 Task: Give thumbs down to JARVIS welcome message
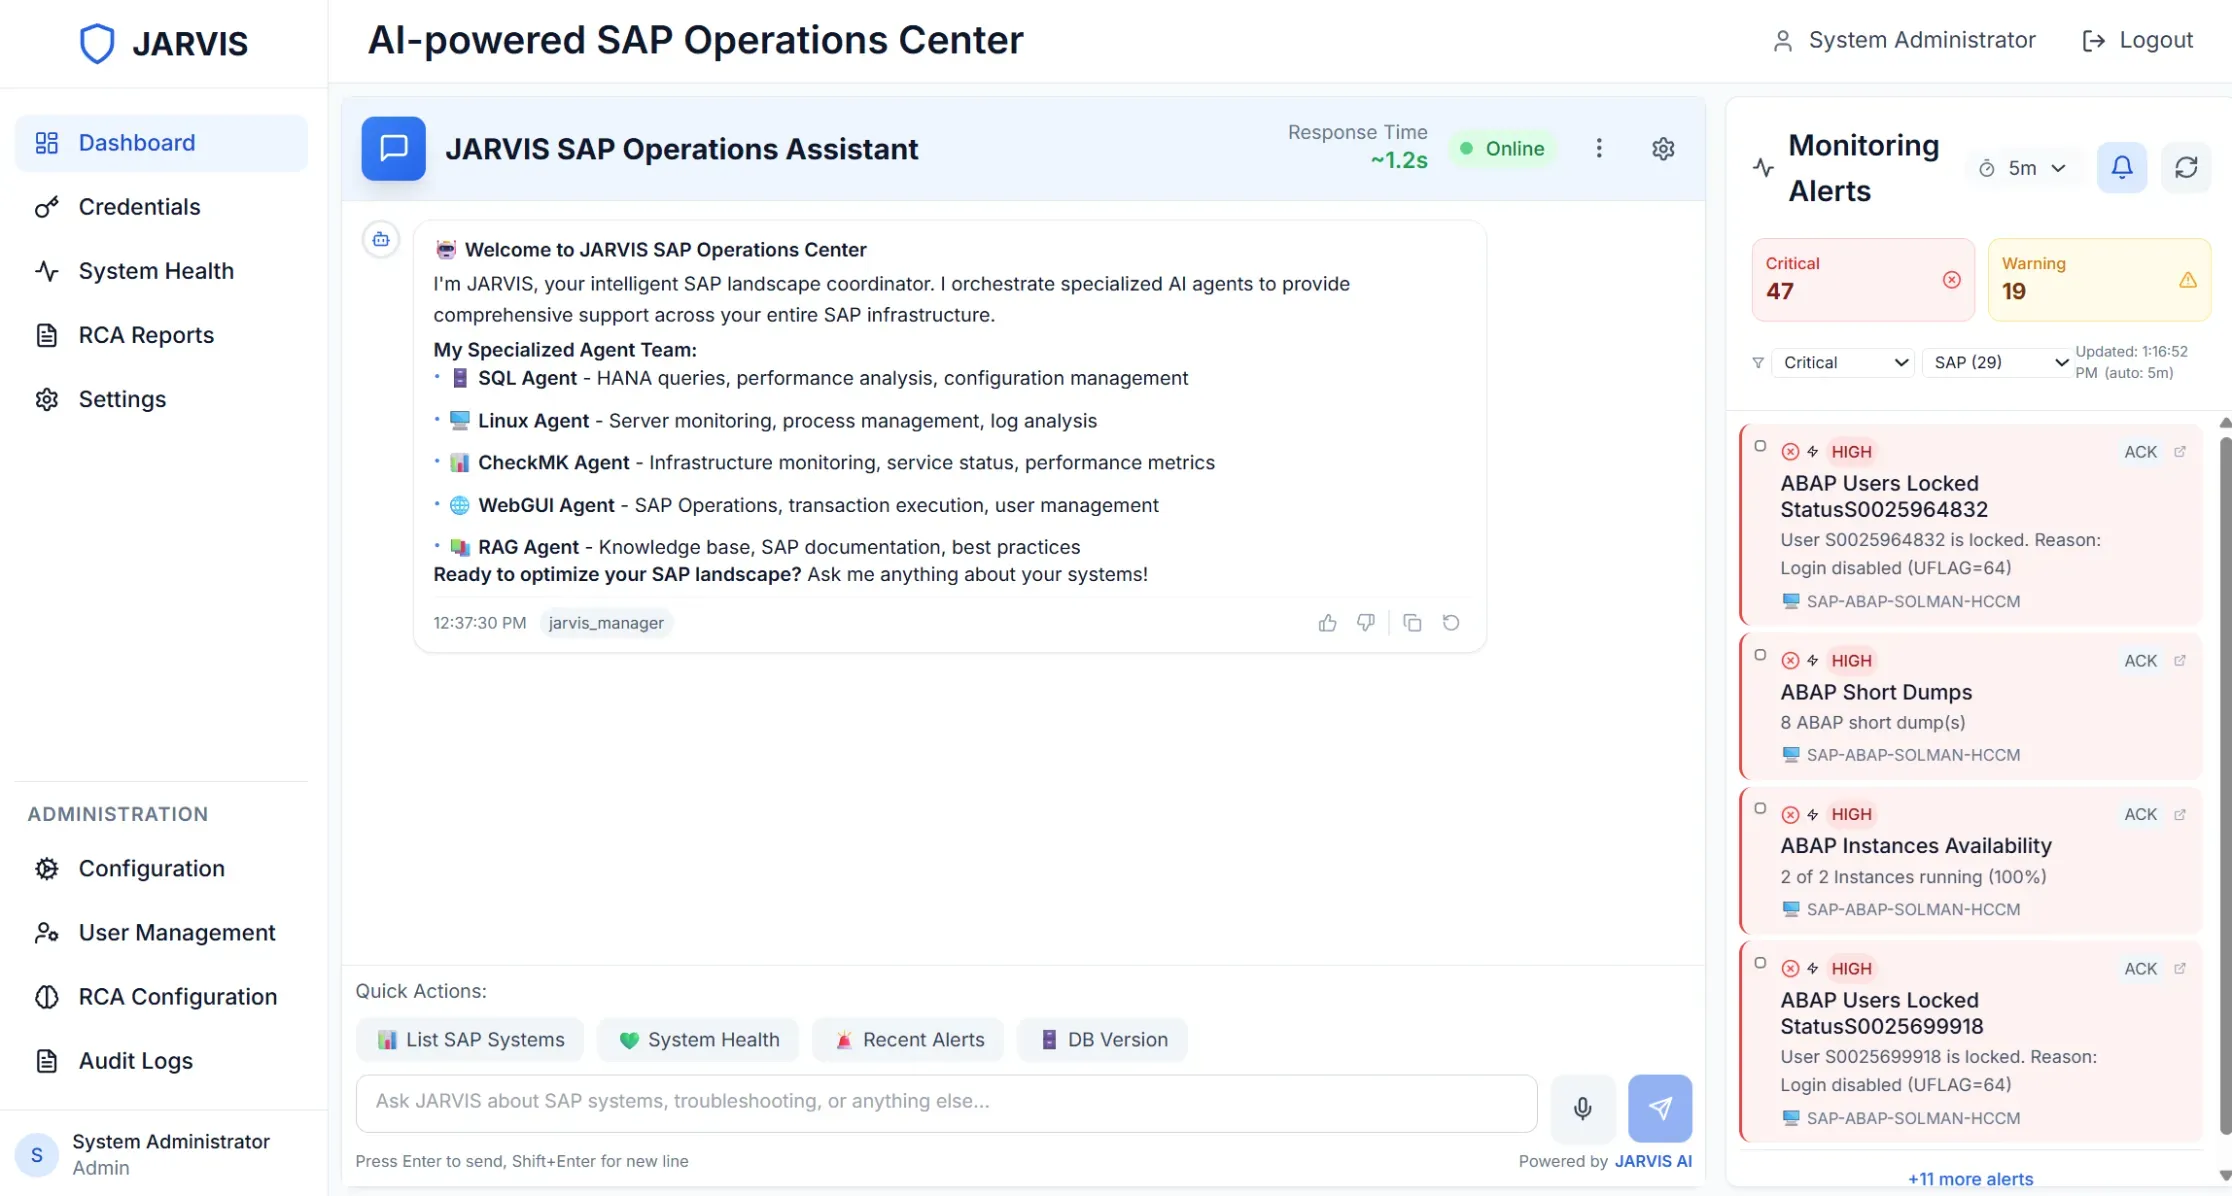1366,622
